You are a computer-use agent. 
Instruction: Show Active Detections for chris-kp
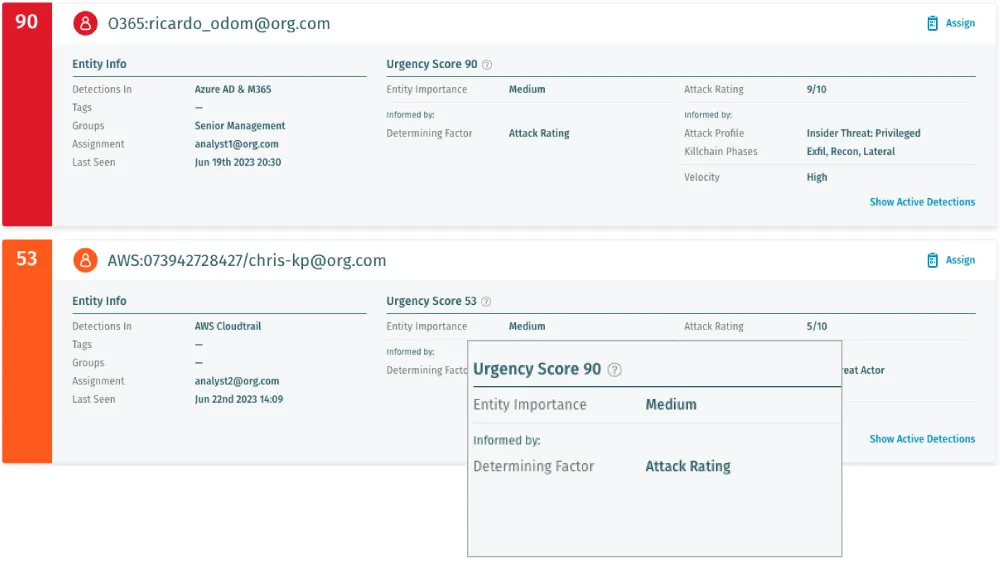tap(922, 438)
